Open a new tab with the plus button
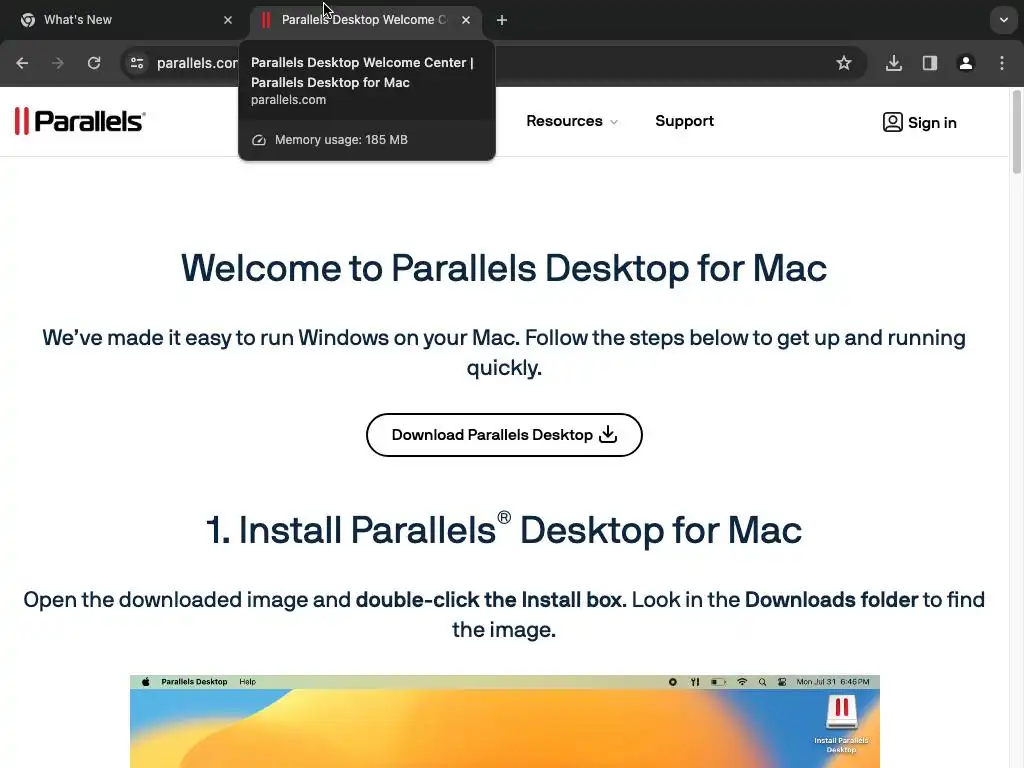Screen dimensions: 1024x768 502,20
